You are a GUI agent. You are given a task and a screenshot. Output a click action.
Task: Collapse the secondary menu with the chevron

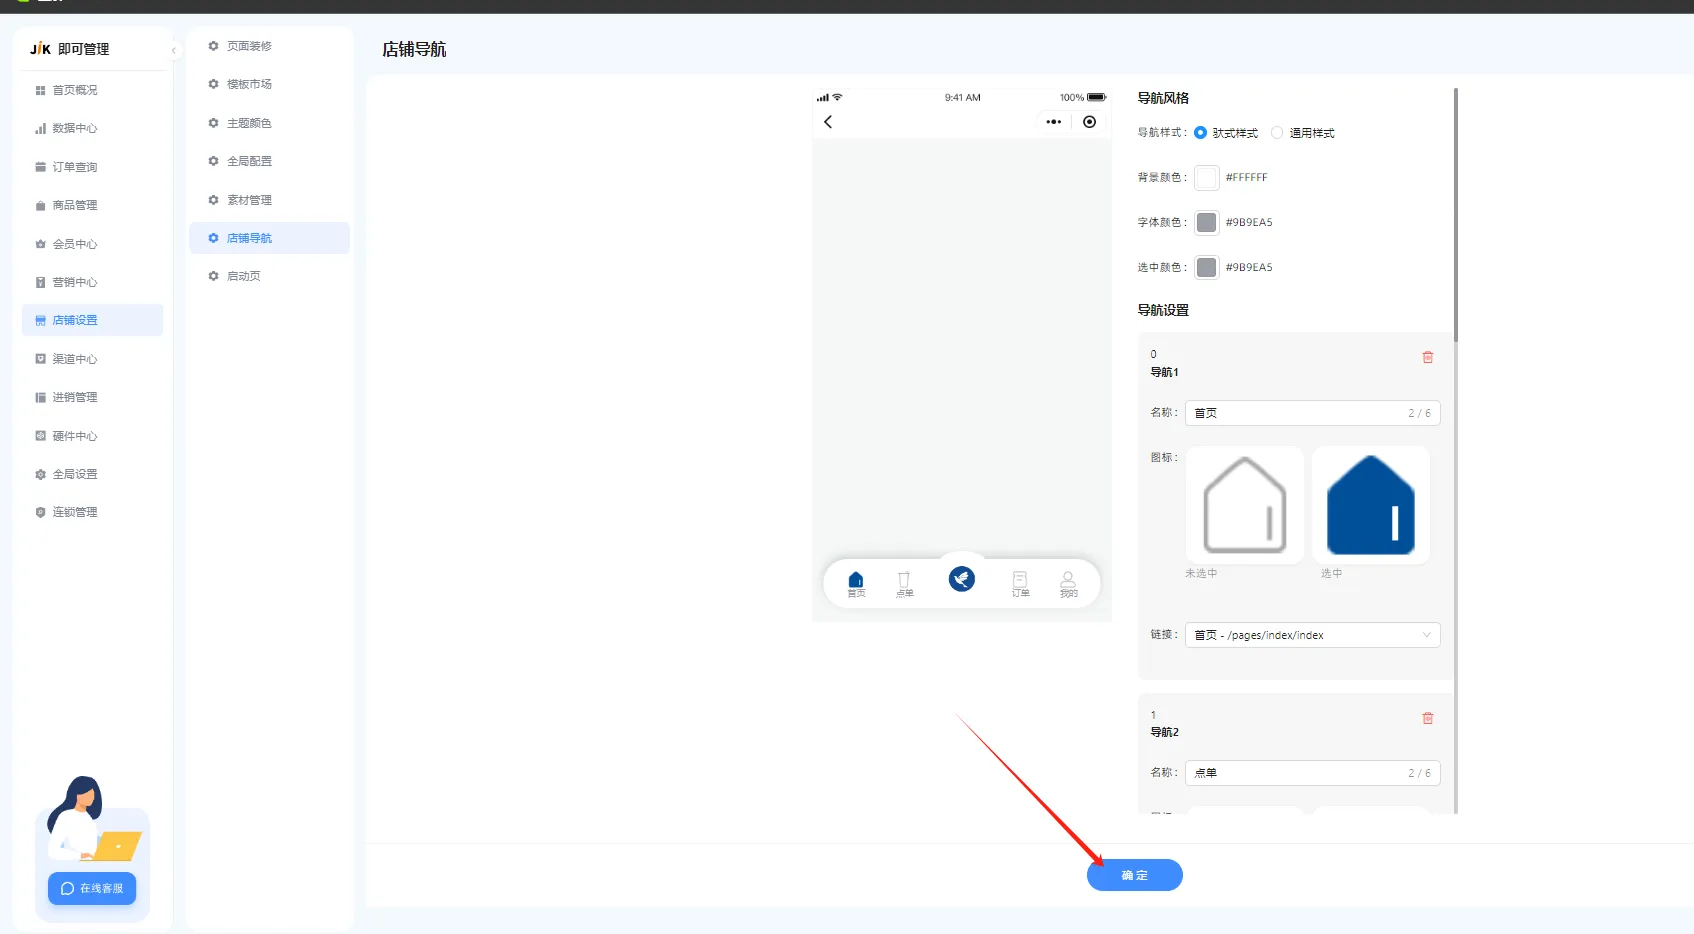coord(173,49)
